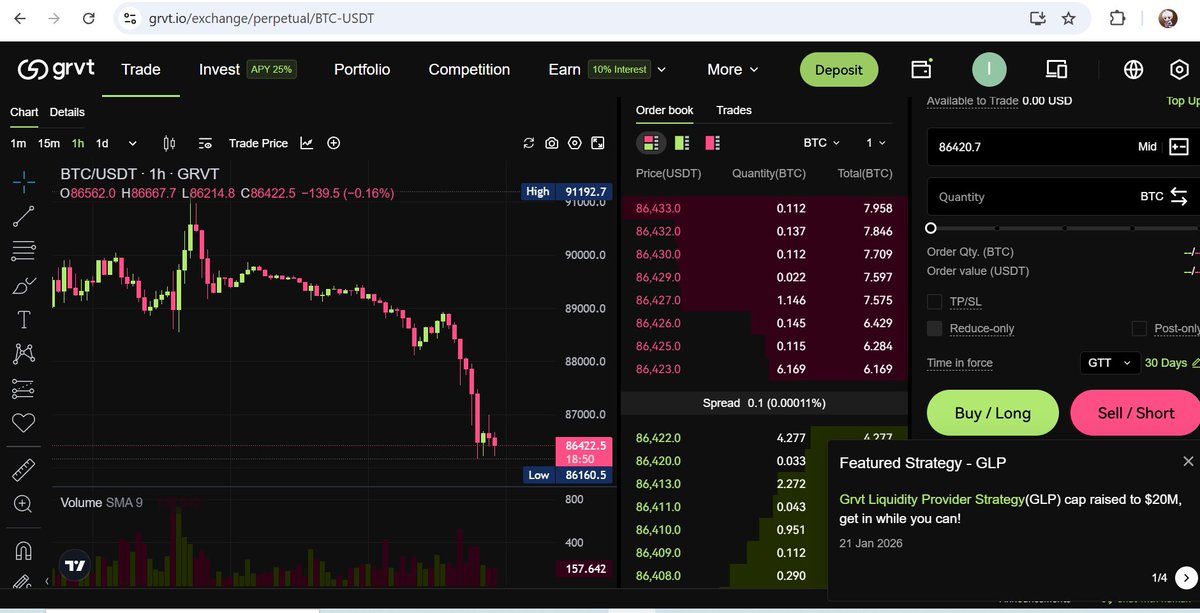Image resolution: width=1200 pixels, height=613 pixels.
Task: Select the brush drawing tool
Action: (x=23, y=285)
